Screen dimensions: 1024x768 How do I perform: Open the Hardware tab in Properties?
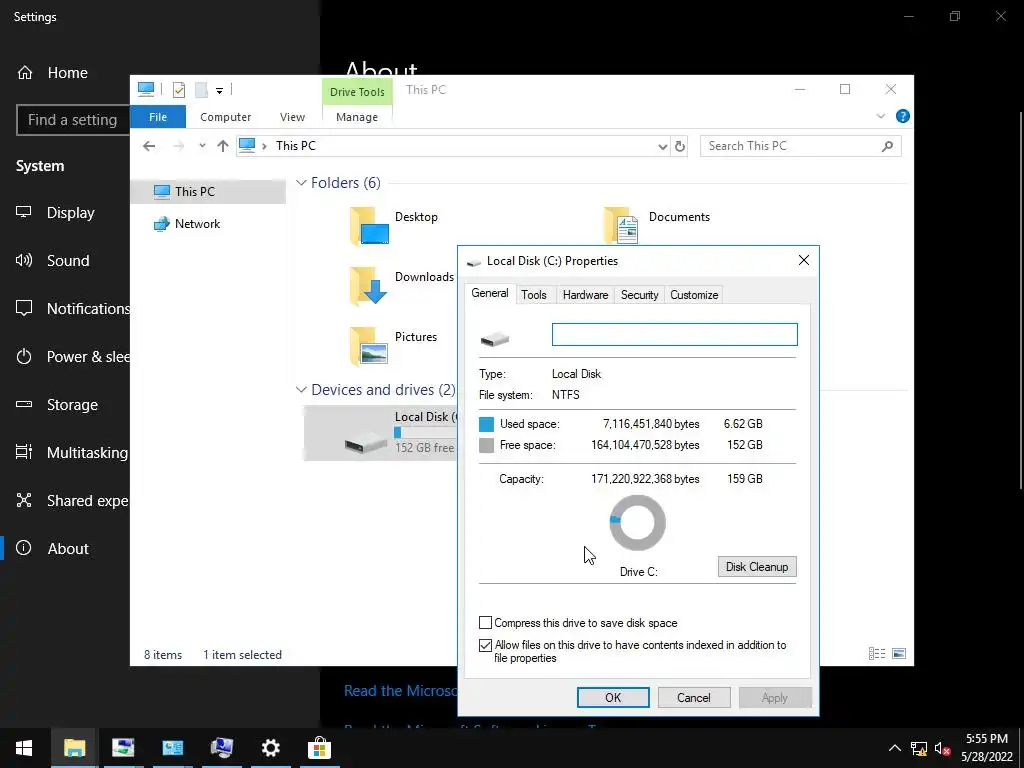(585, 295)
